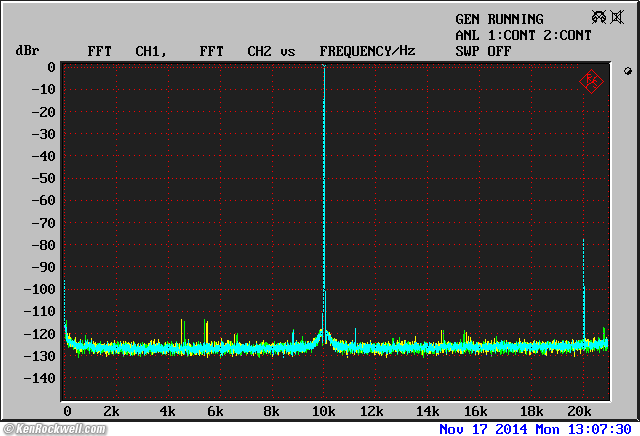Click the small round indicator right of graph
The image size is (640, 436).
pos(627,71)
